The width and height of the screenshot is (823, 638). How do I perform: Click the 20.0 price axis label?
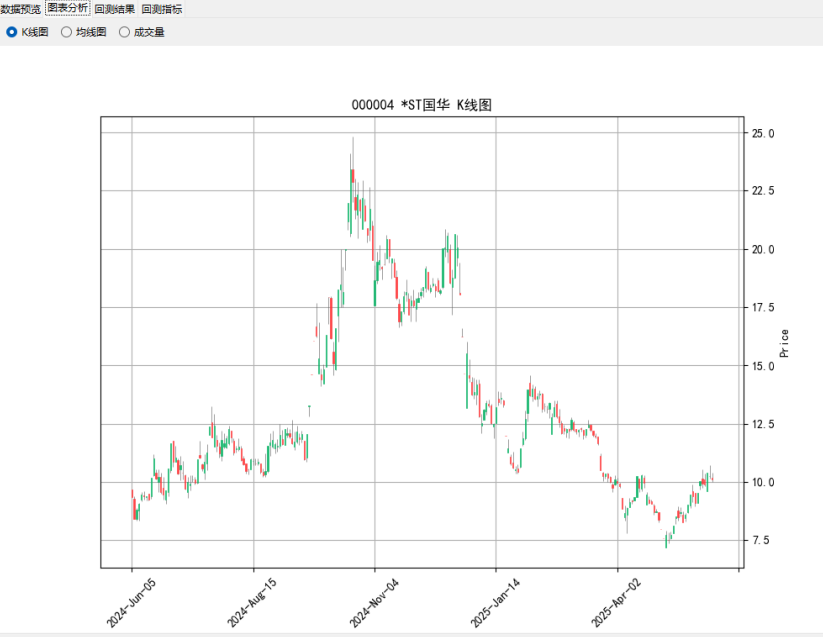tap(763, 249)
